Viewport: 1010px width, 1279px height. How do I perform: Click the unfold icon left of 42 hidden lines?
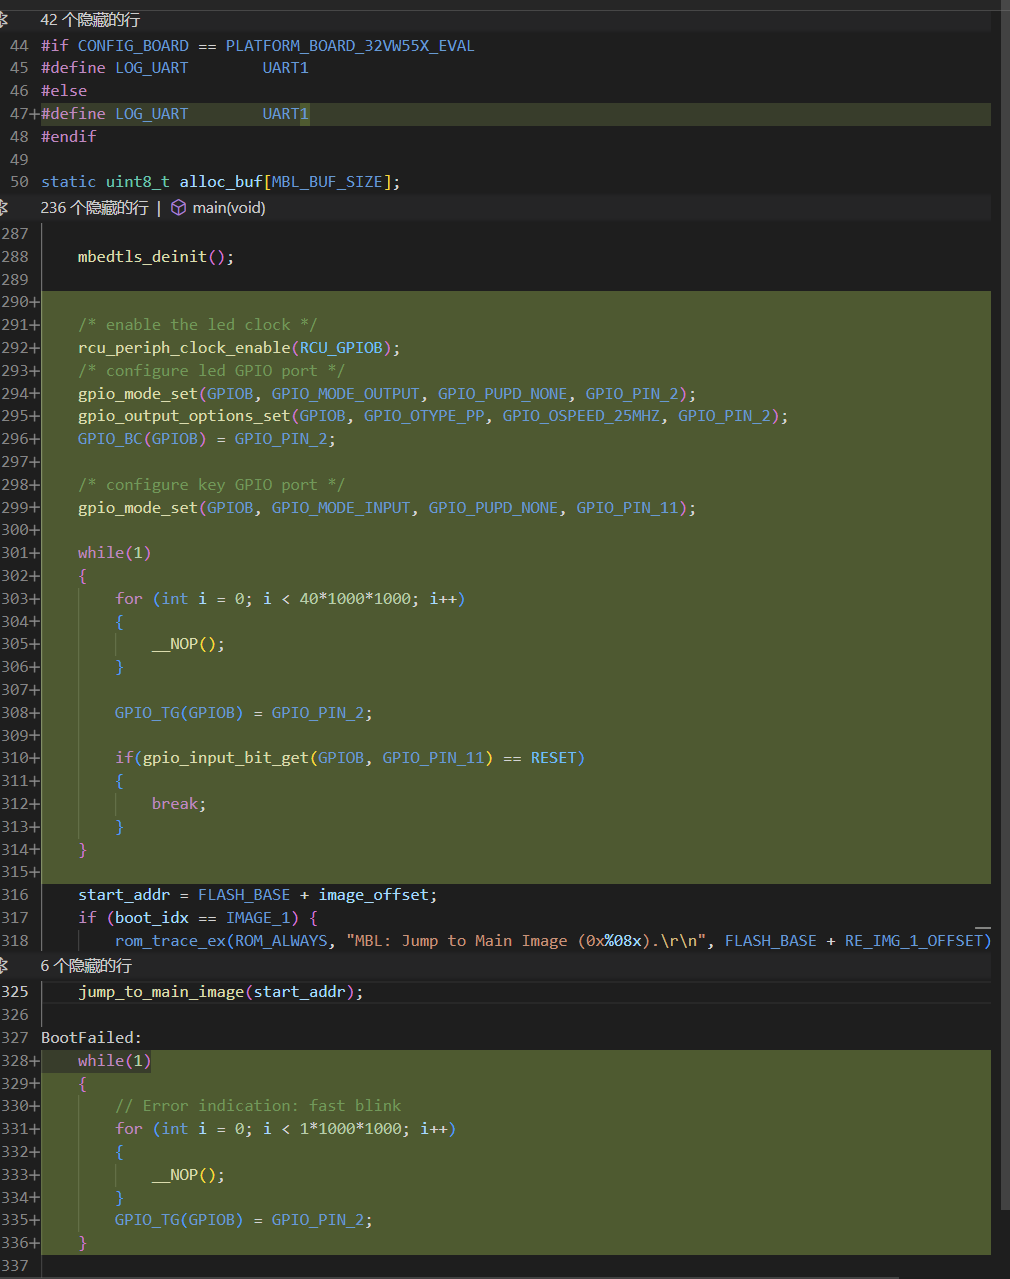(4, 20)
